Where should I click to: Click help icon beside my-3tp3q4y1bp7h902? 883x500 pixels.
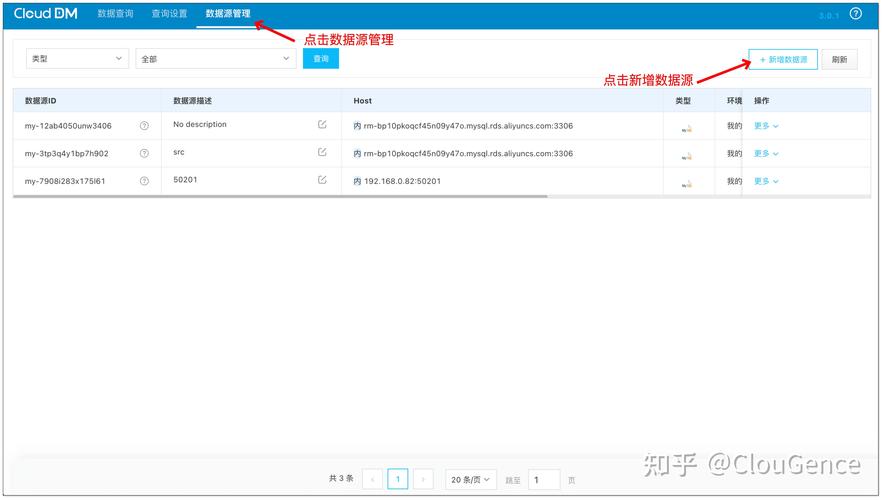[x=144, y=154]
